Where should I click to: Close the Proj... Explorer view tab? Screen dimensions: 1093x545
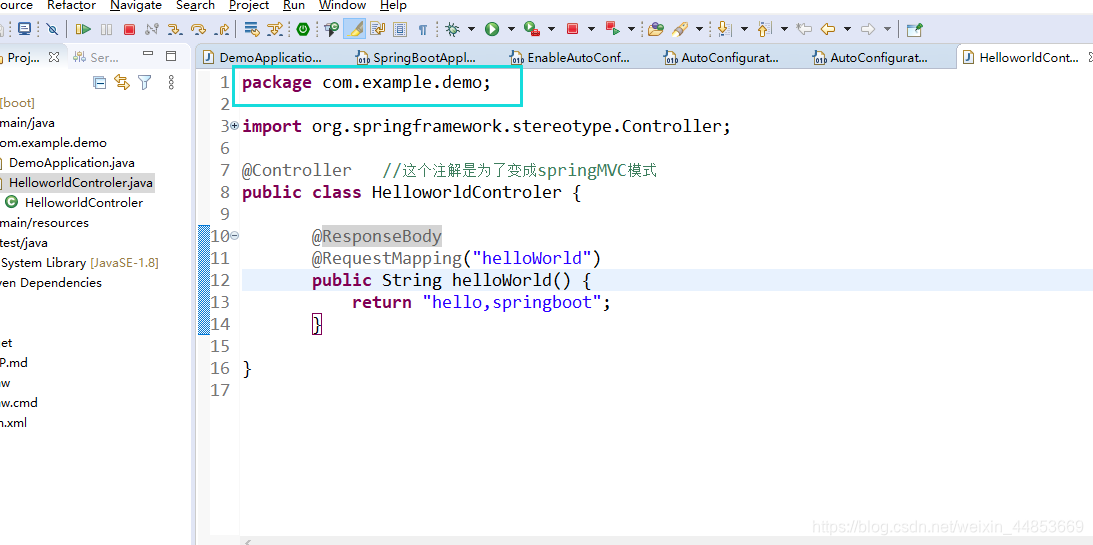click(54, 57)
